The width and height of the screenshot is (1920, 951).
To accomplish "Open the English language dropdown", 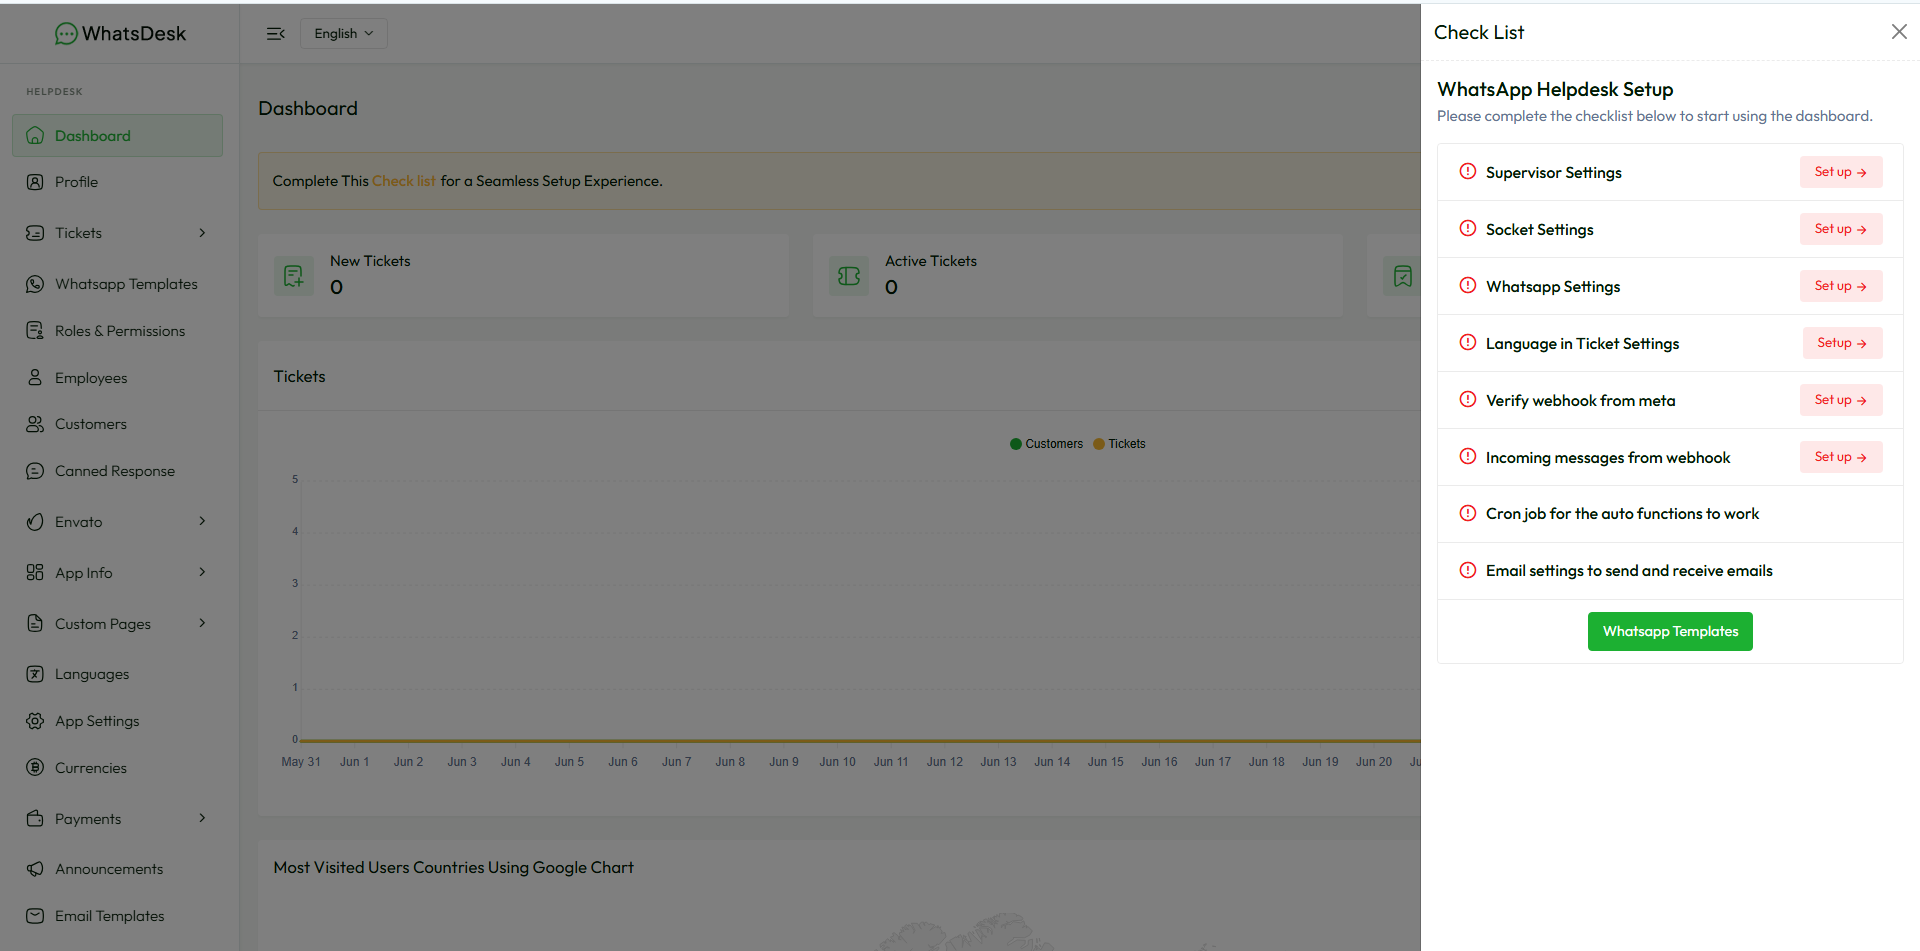I will pos(343,34).
